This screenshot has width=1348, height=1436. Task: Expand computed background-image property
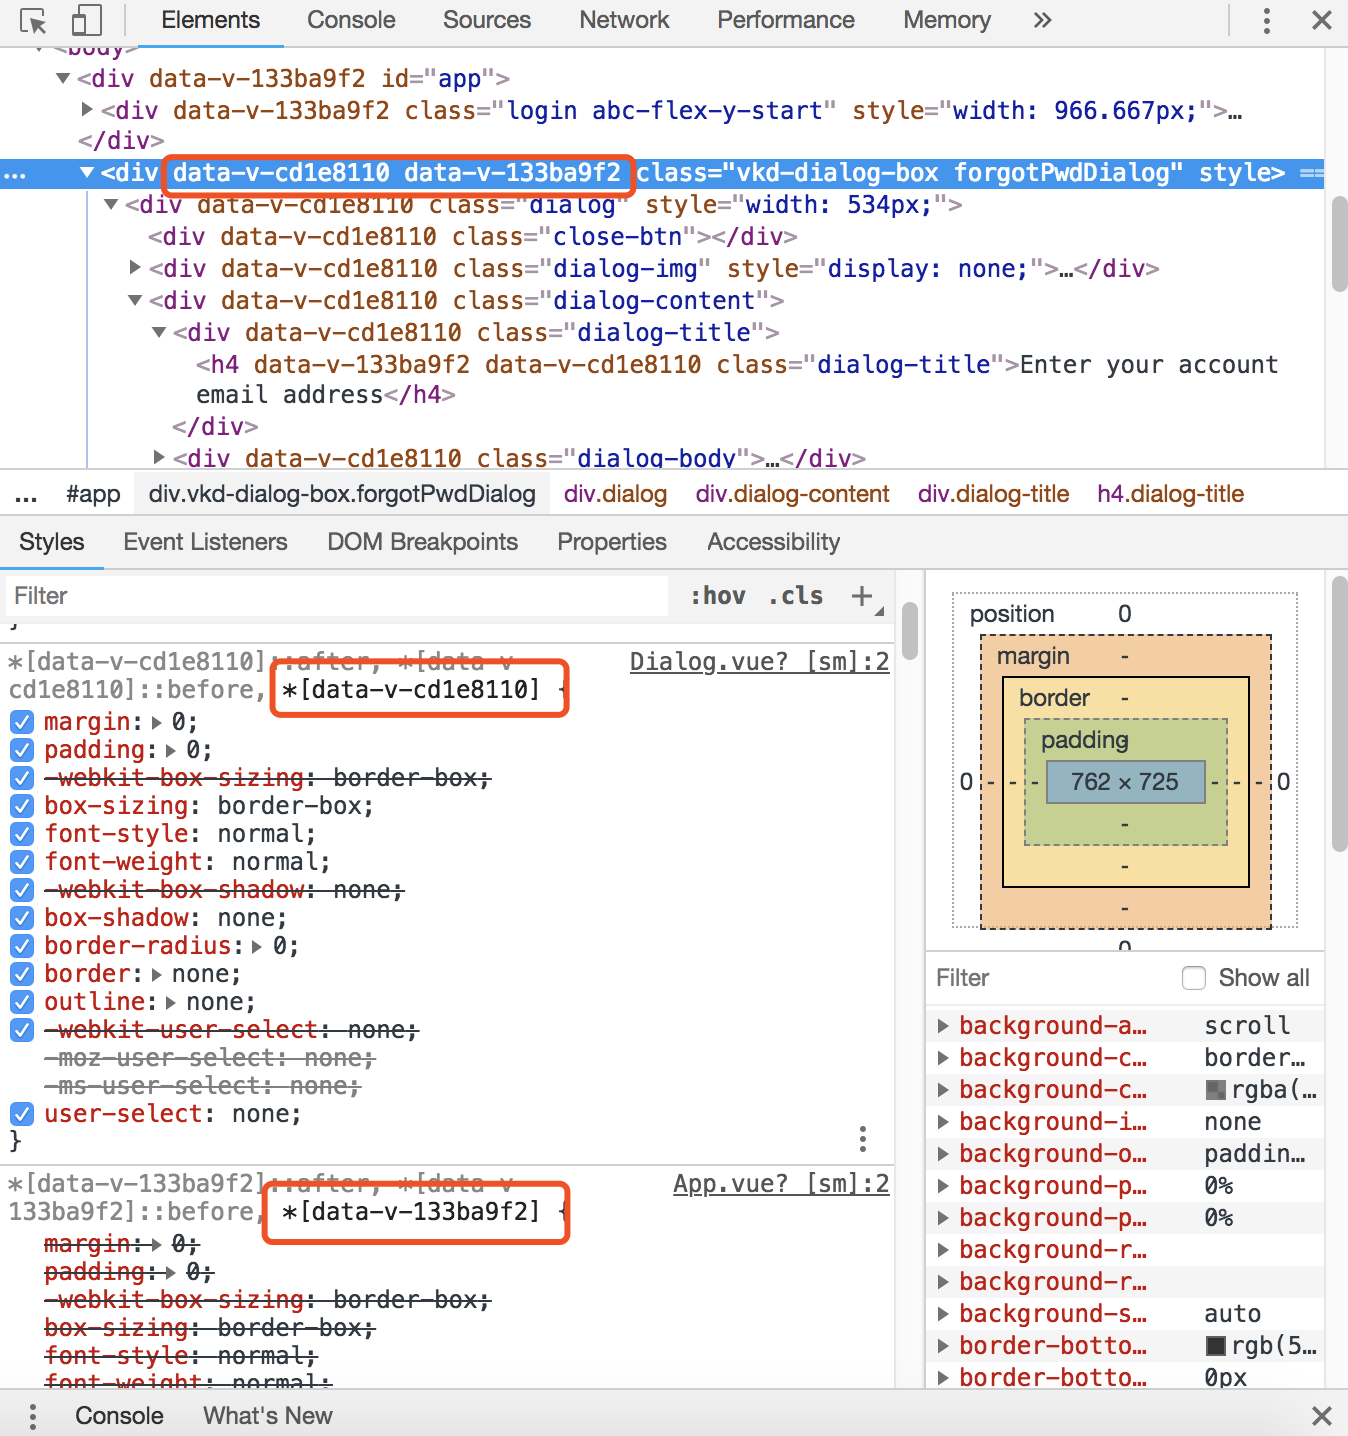[943, 1122]
